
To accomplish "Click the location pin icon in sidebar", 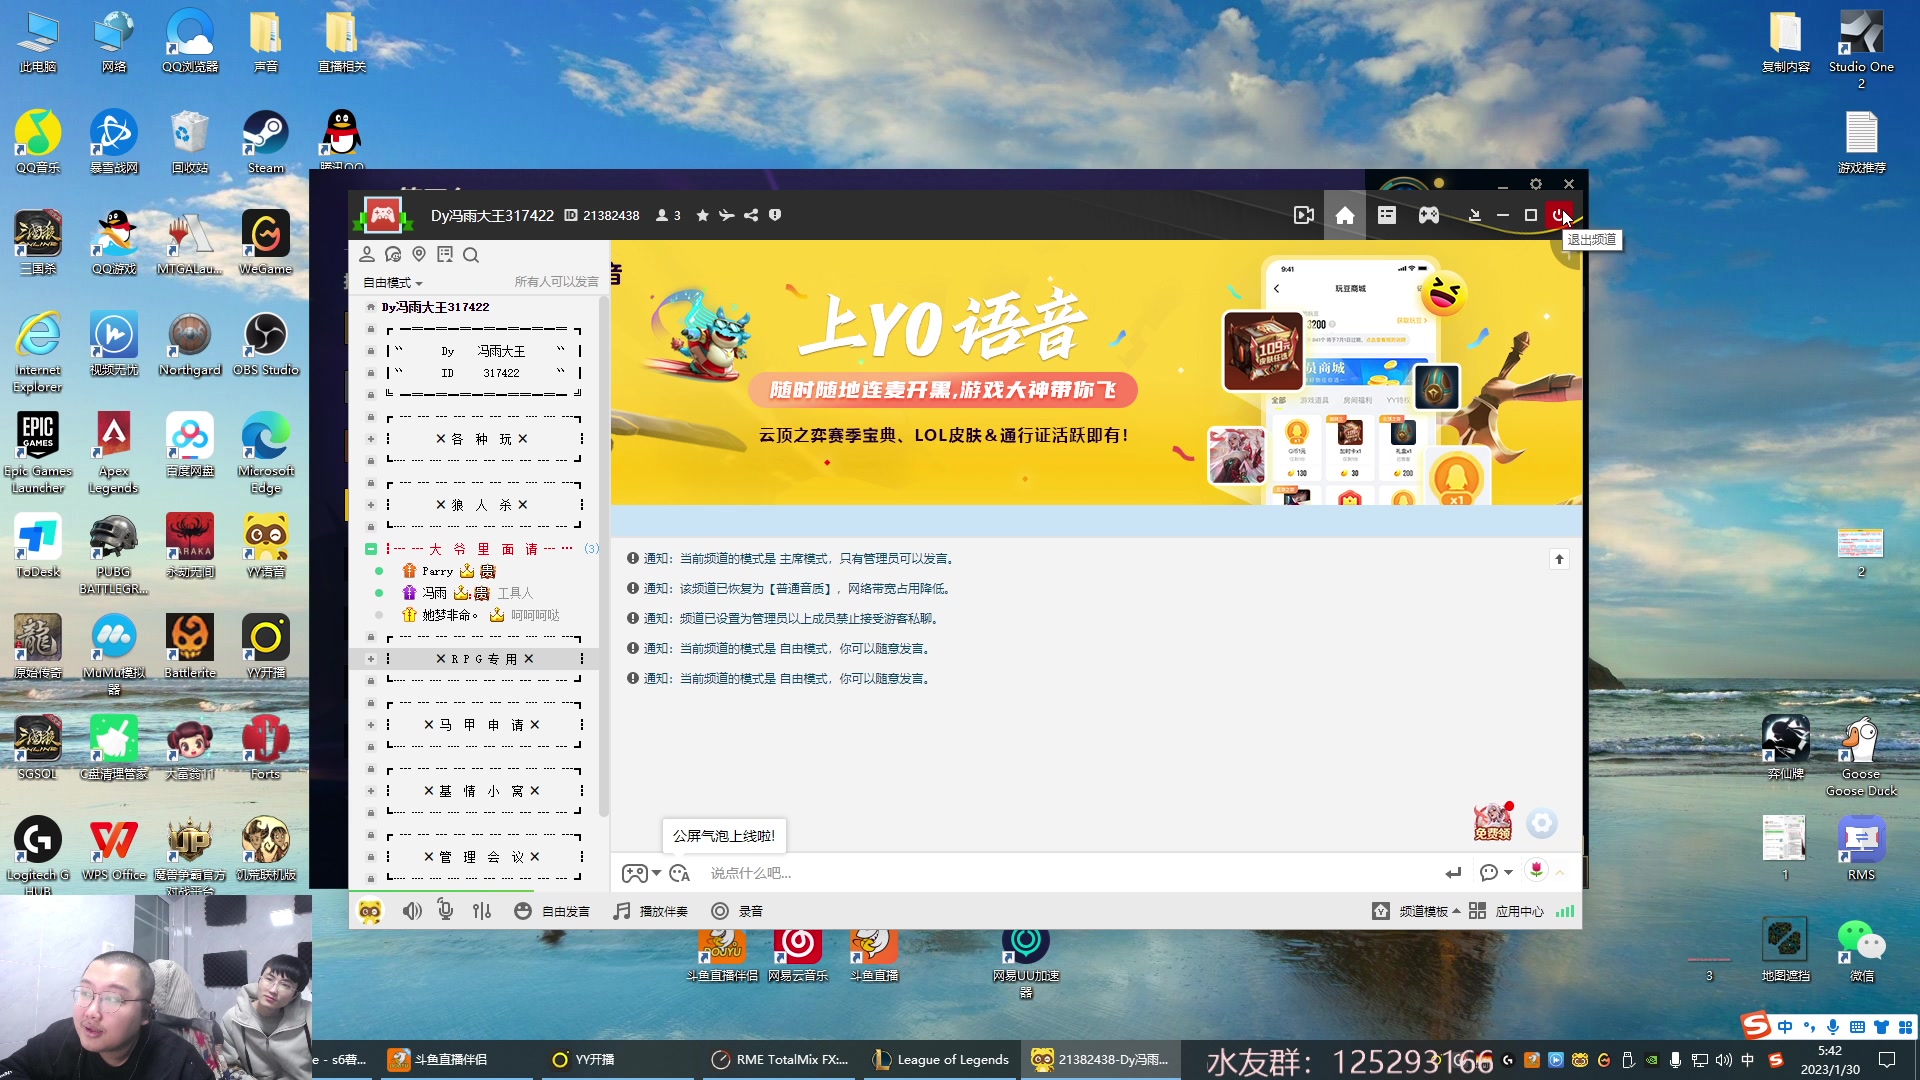I will [419, 255].
